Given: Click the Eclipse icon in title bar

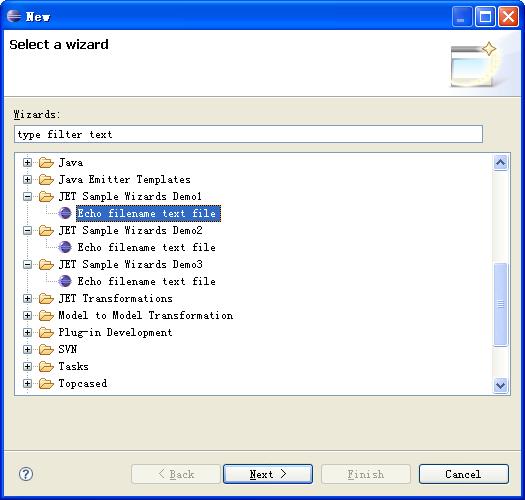Looking at the screenshot, I should tap(14, 16).
